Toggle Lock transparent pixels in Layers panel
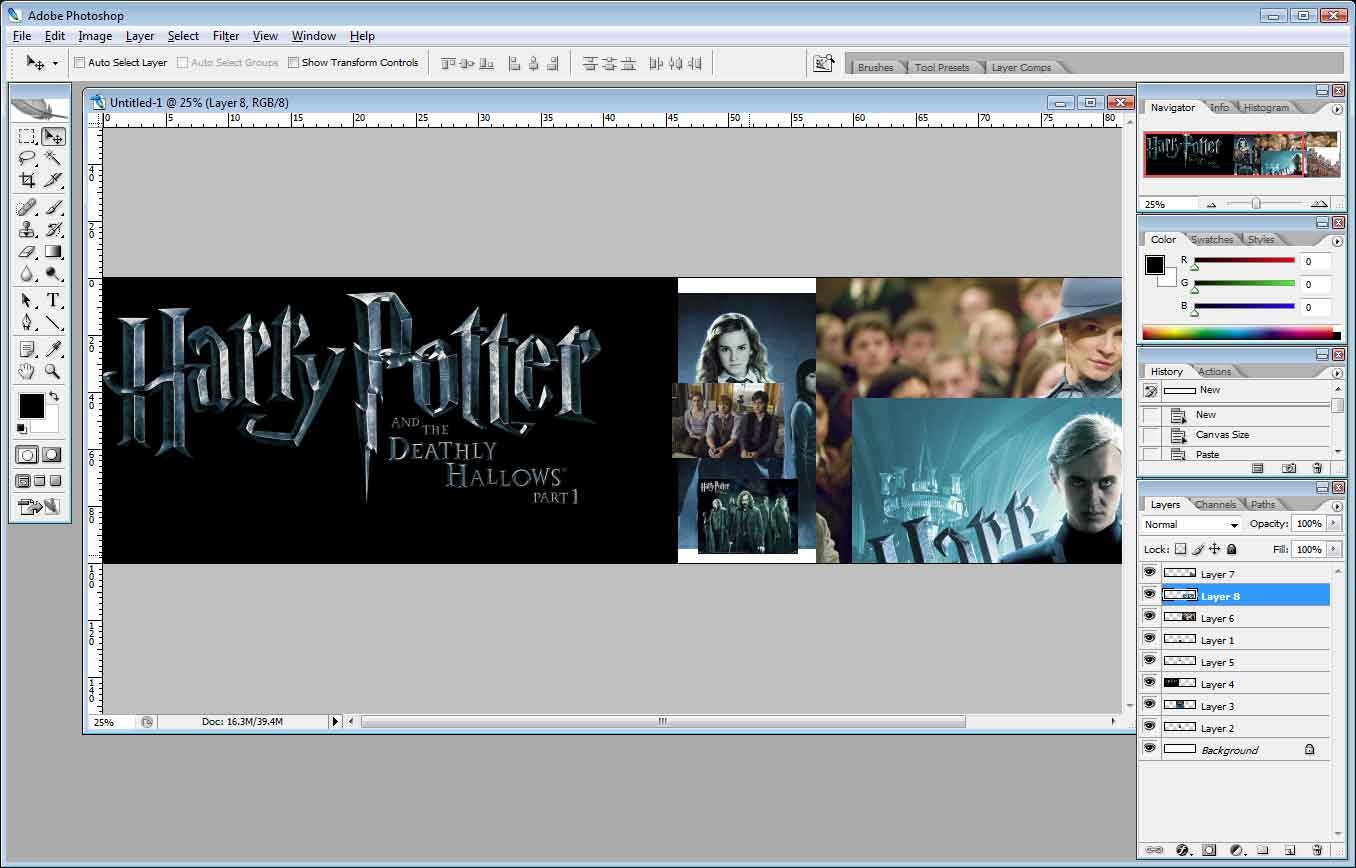The width and height of the screenshot is (1356, 868). [x=1180, y=549]
